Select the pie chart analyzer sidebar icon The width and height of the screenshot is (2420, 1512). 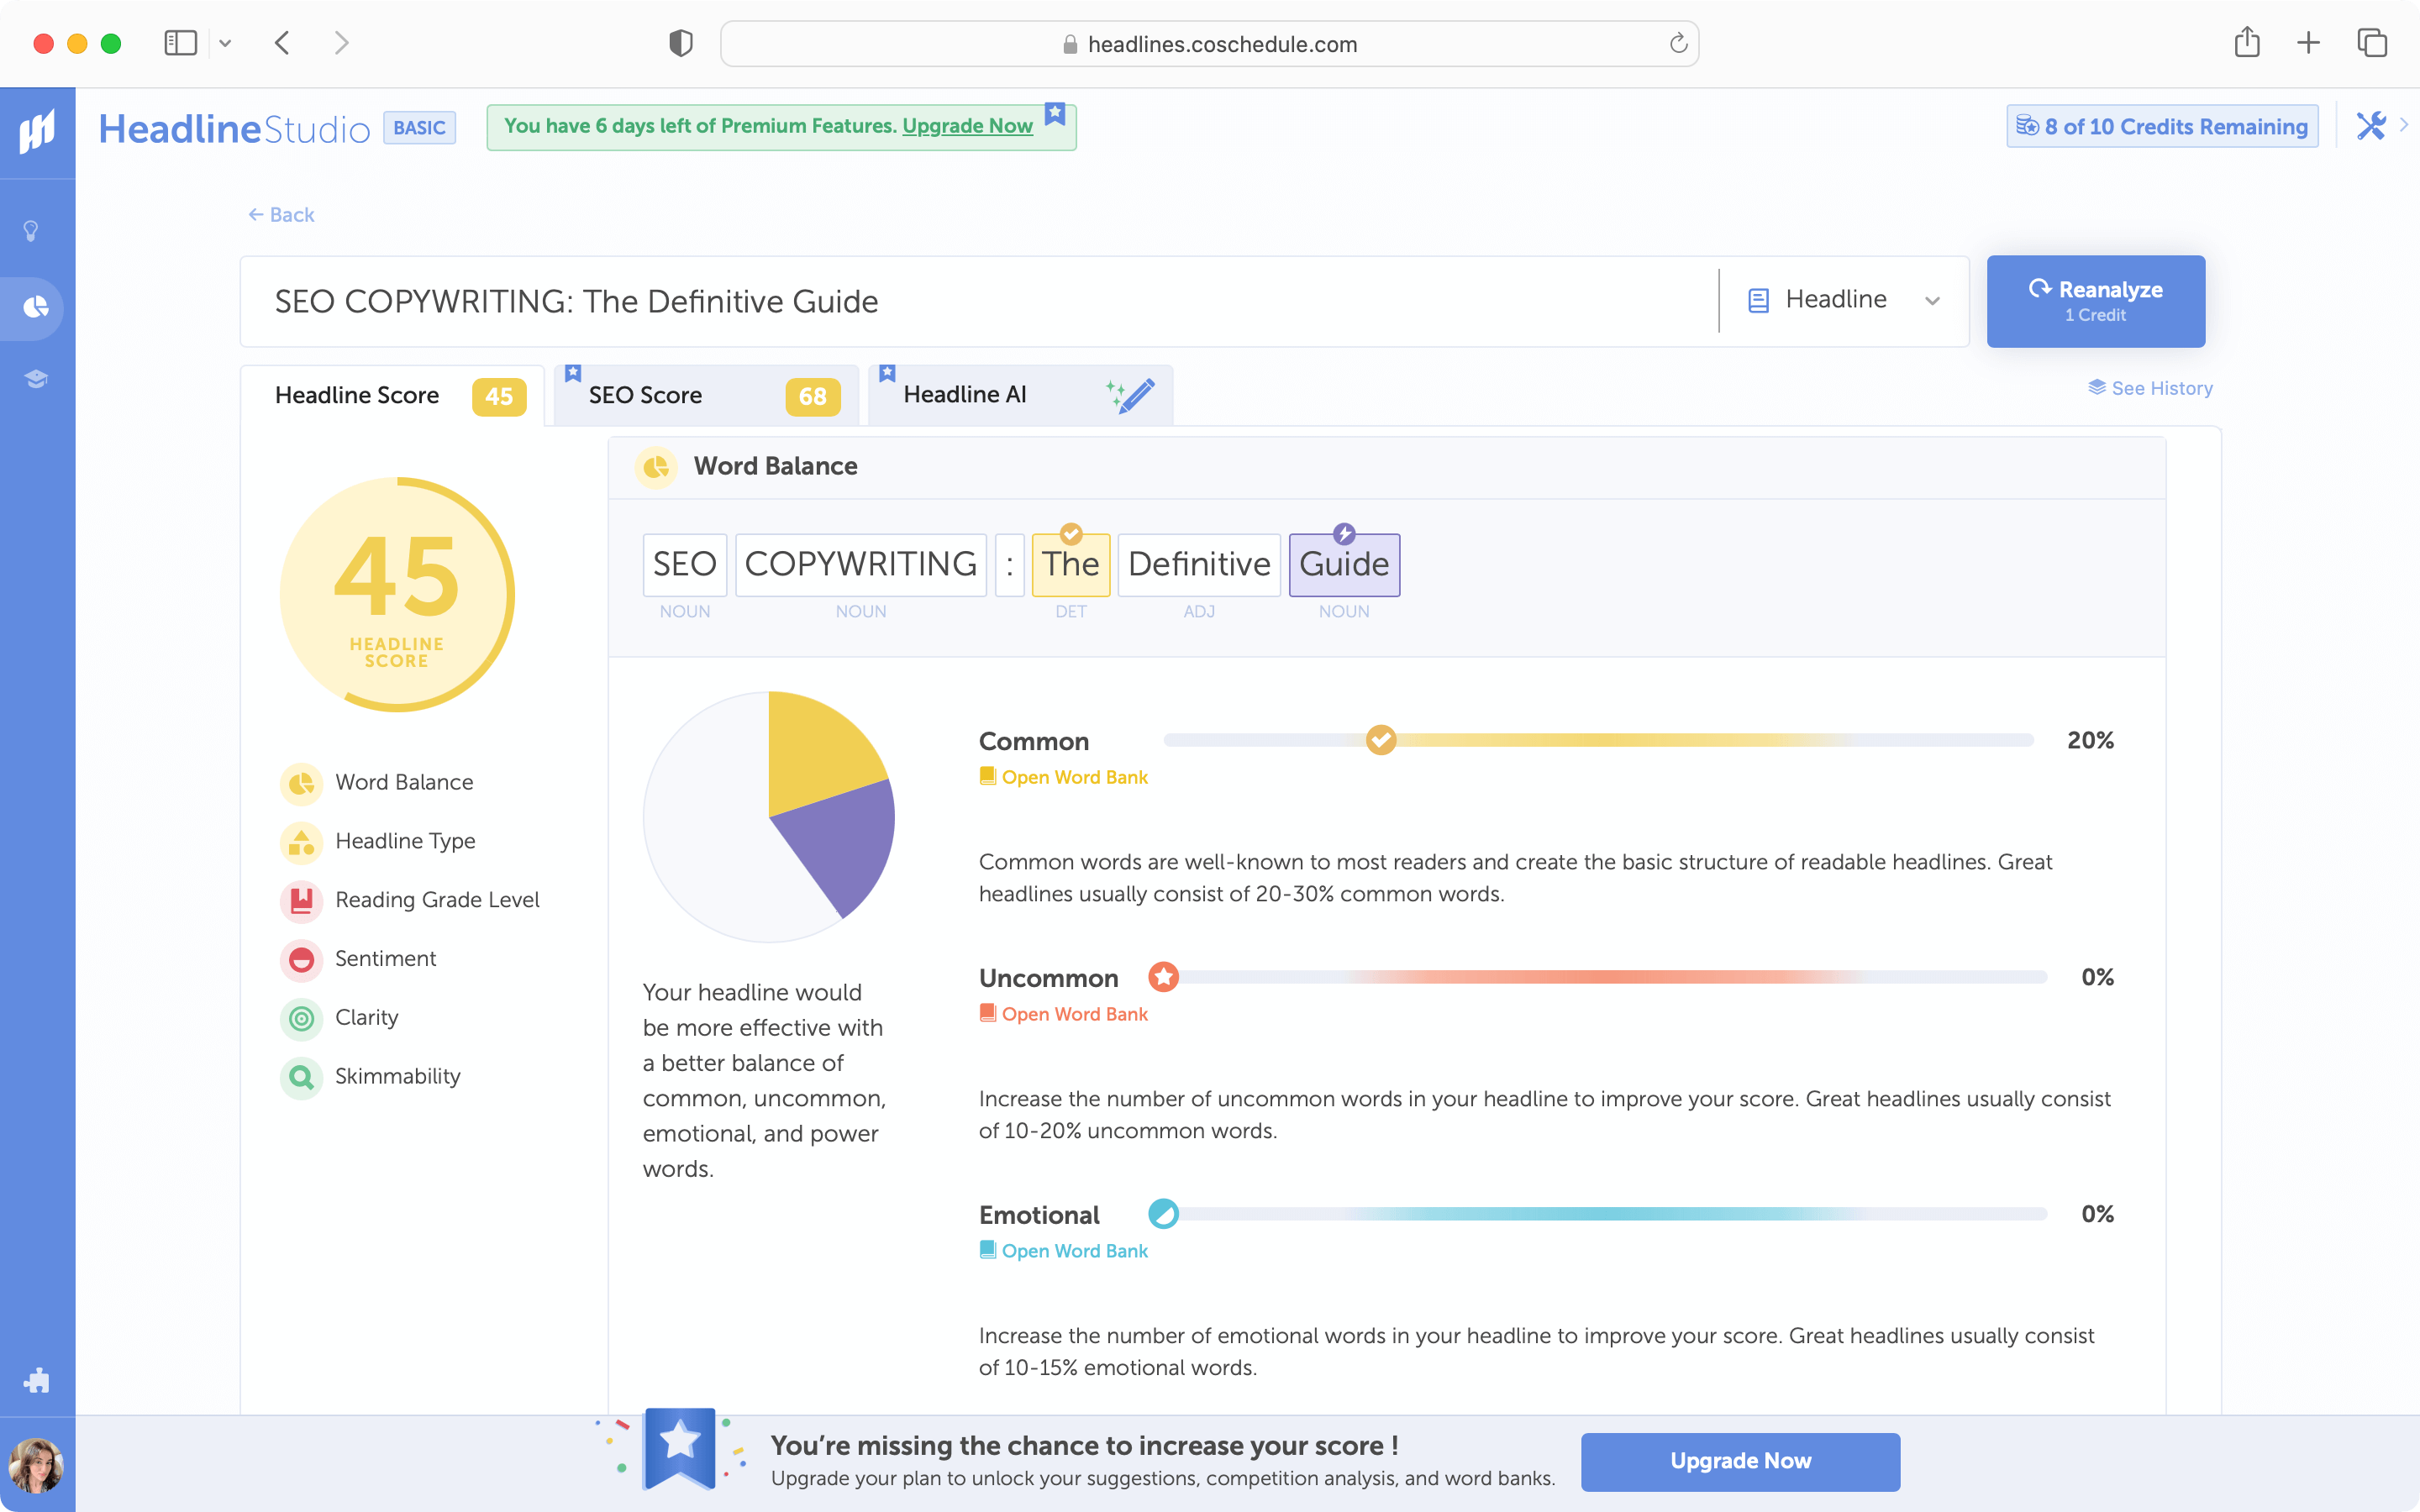coord(36,306)
